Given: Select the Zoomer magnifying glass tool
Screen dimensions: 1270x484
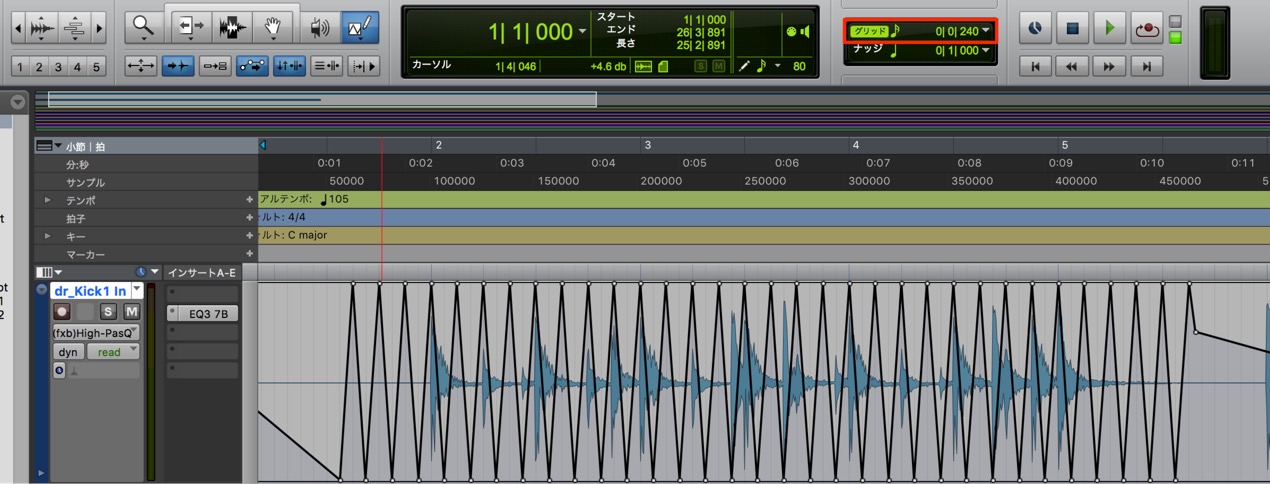Looking at the screenshot, I should pyautogui.click(x=144, y=27).
